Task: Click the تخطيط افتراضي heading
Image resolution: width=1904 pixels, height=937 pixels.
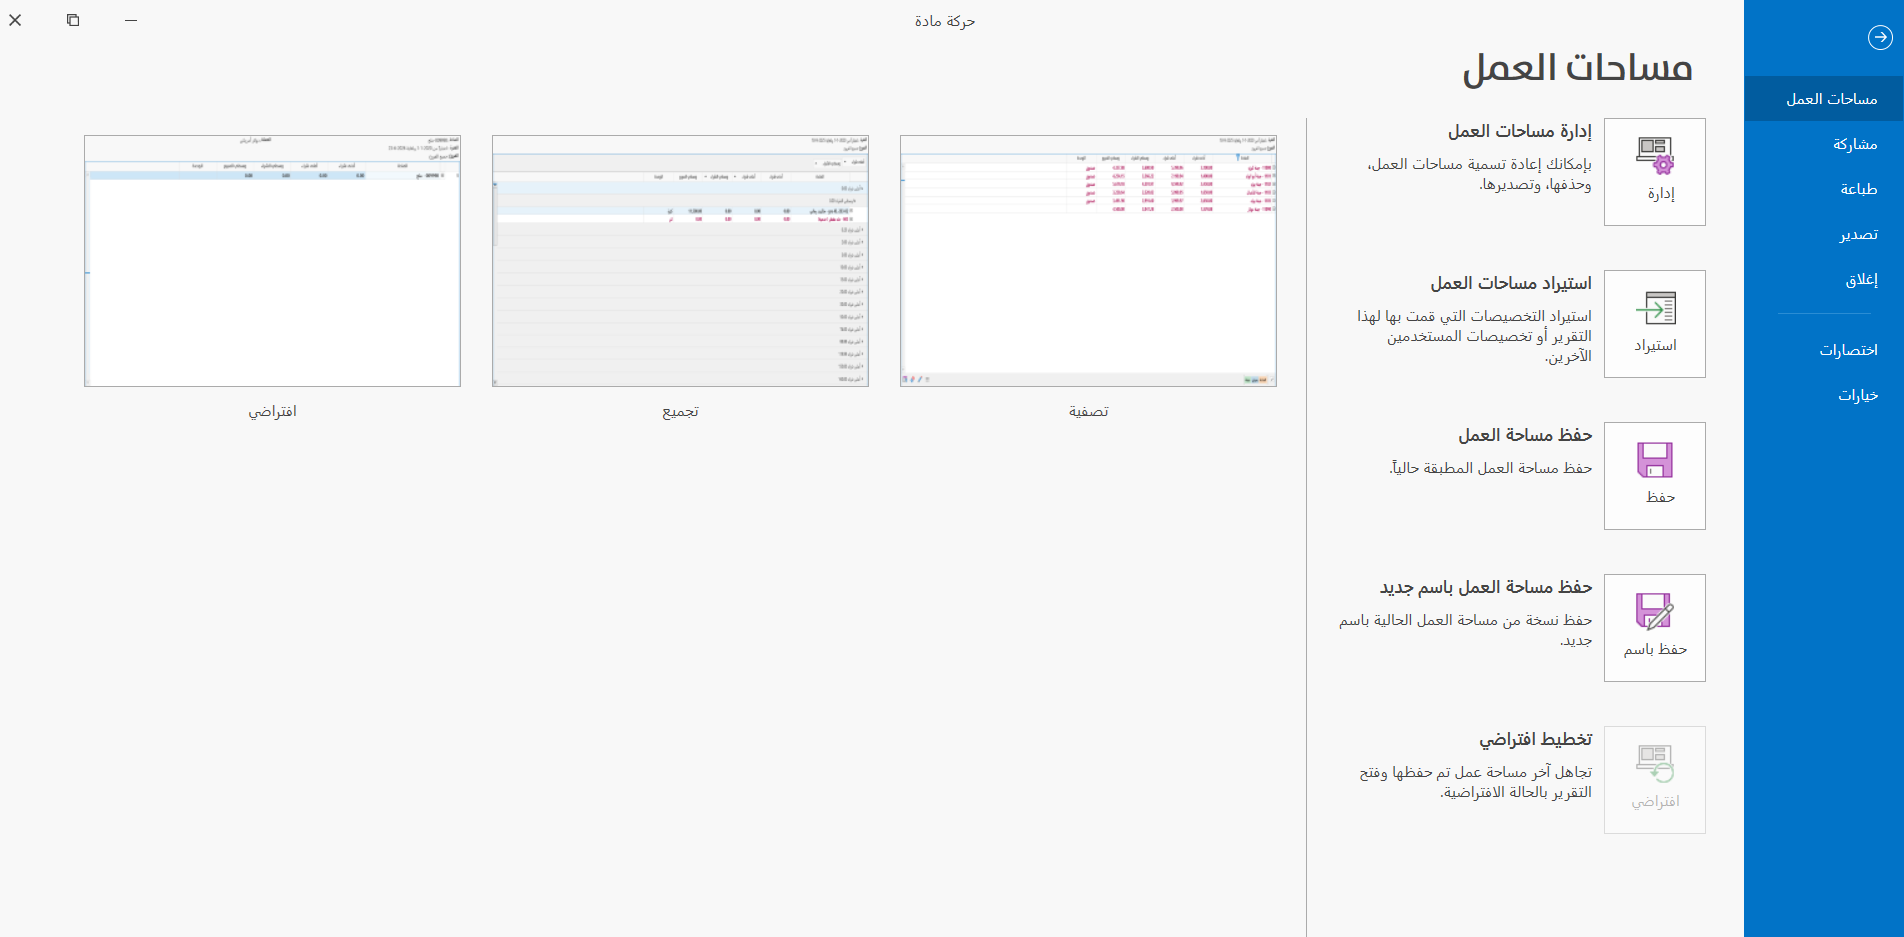Action: pyautogui.click(x=1536, y=739)
